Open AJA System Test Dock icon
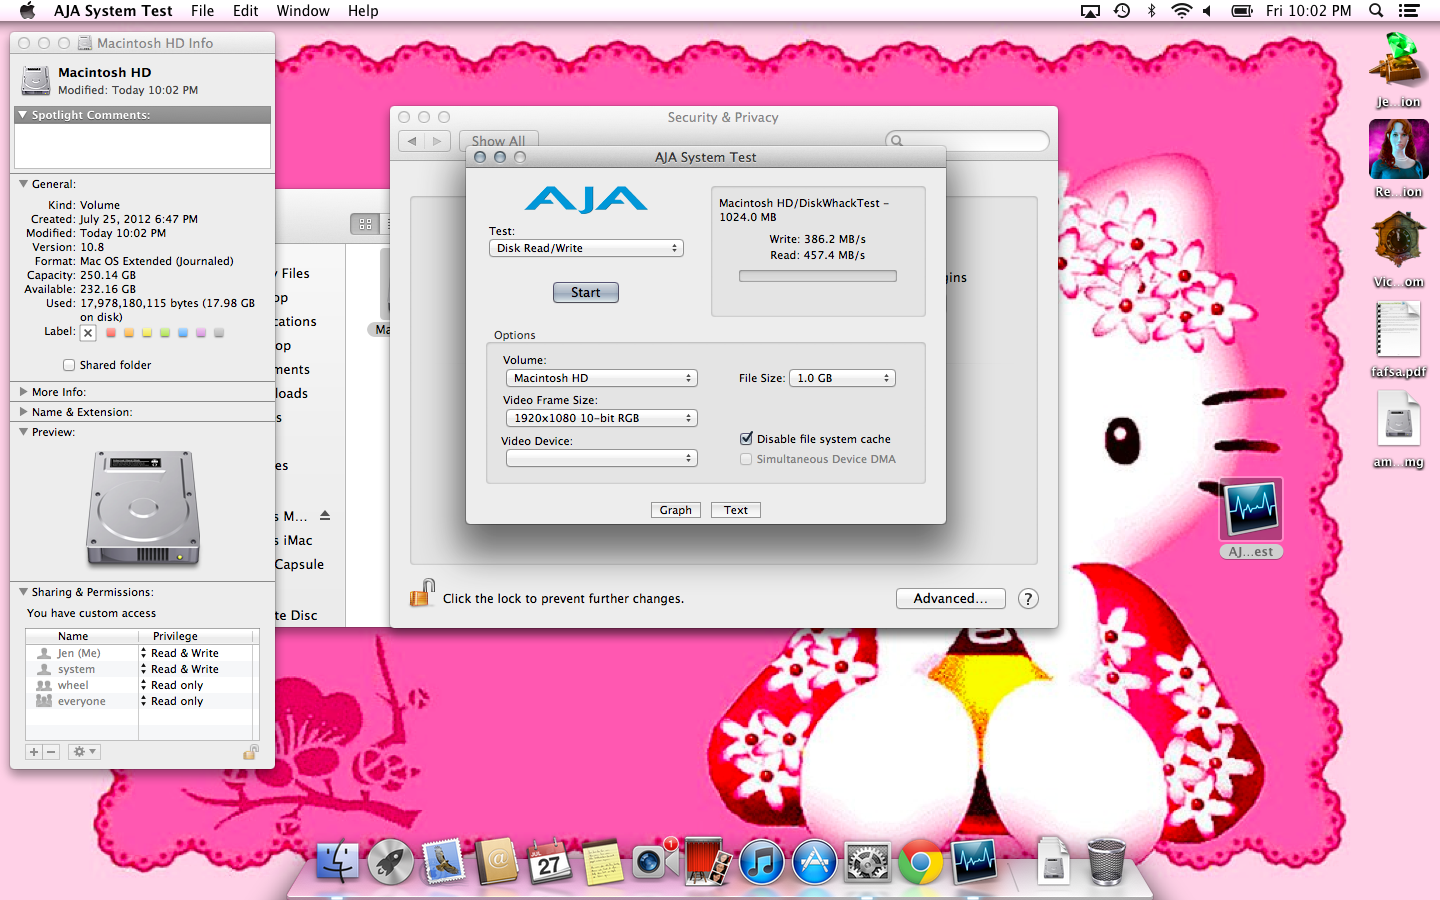 (x=974, y=861)
